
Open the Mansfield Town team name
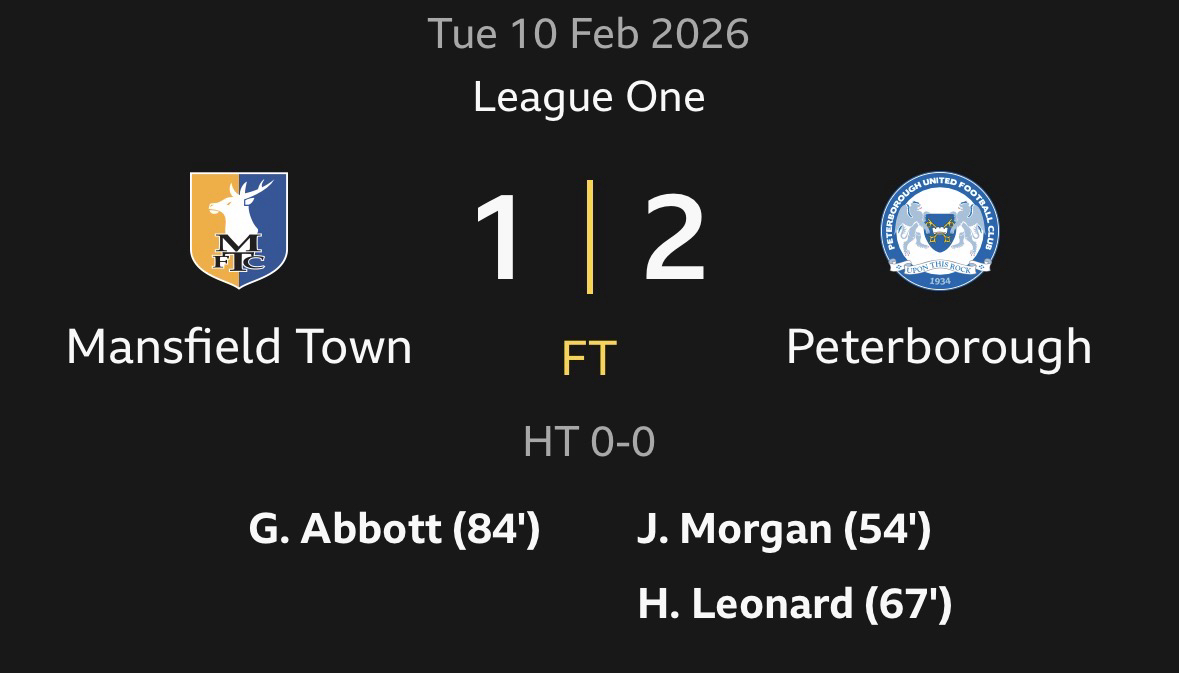coord(239,347)
